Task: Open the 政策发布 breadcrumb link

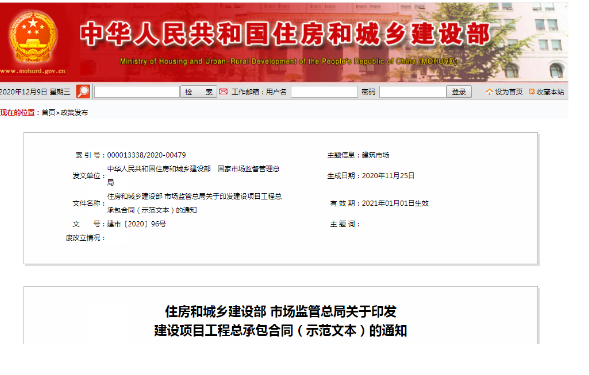Action: coord(74,112)
